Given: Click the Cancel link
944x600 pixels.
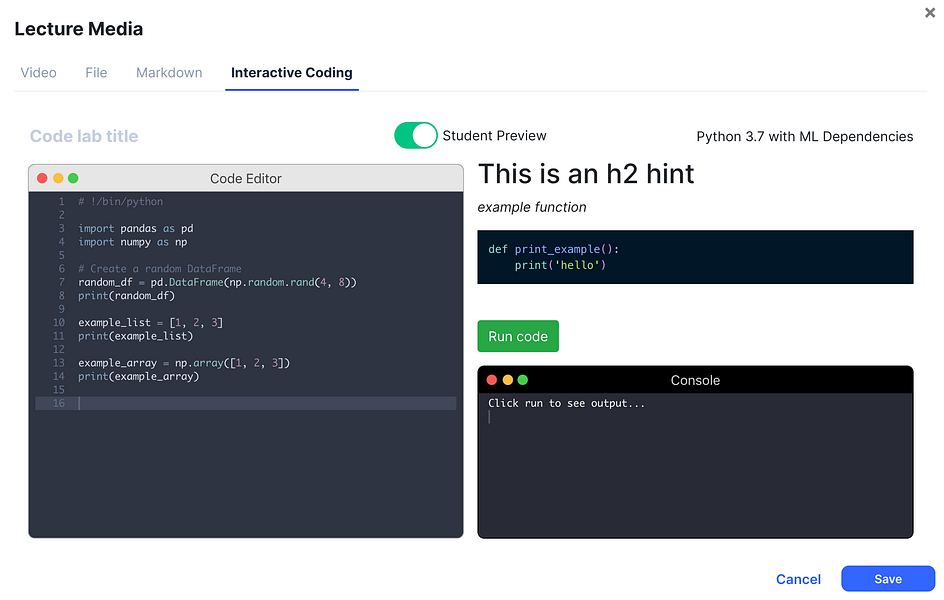Looking at the screenshot, I should pyautogui.click(x=798, y=579).
